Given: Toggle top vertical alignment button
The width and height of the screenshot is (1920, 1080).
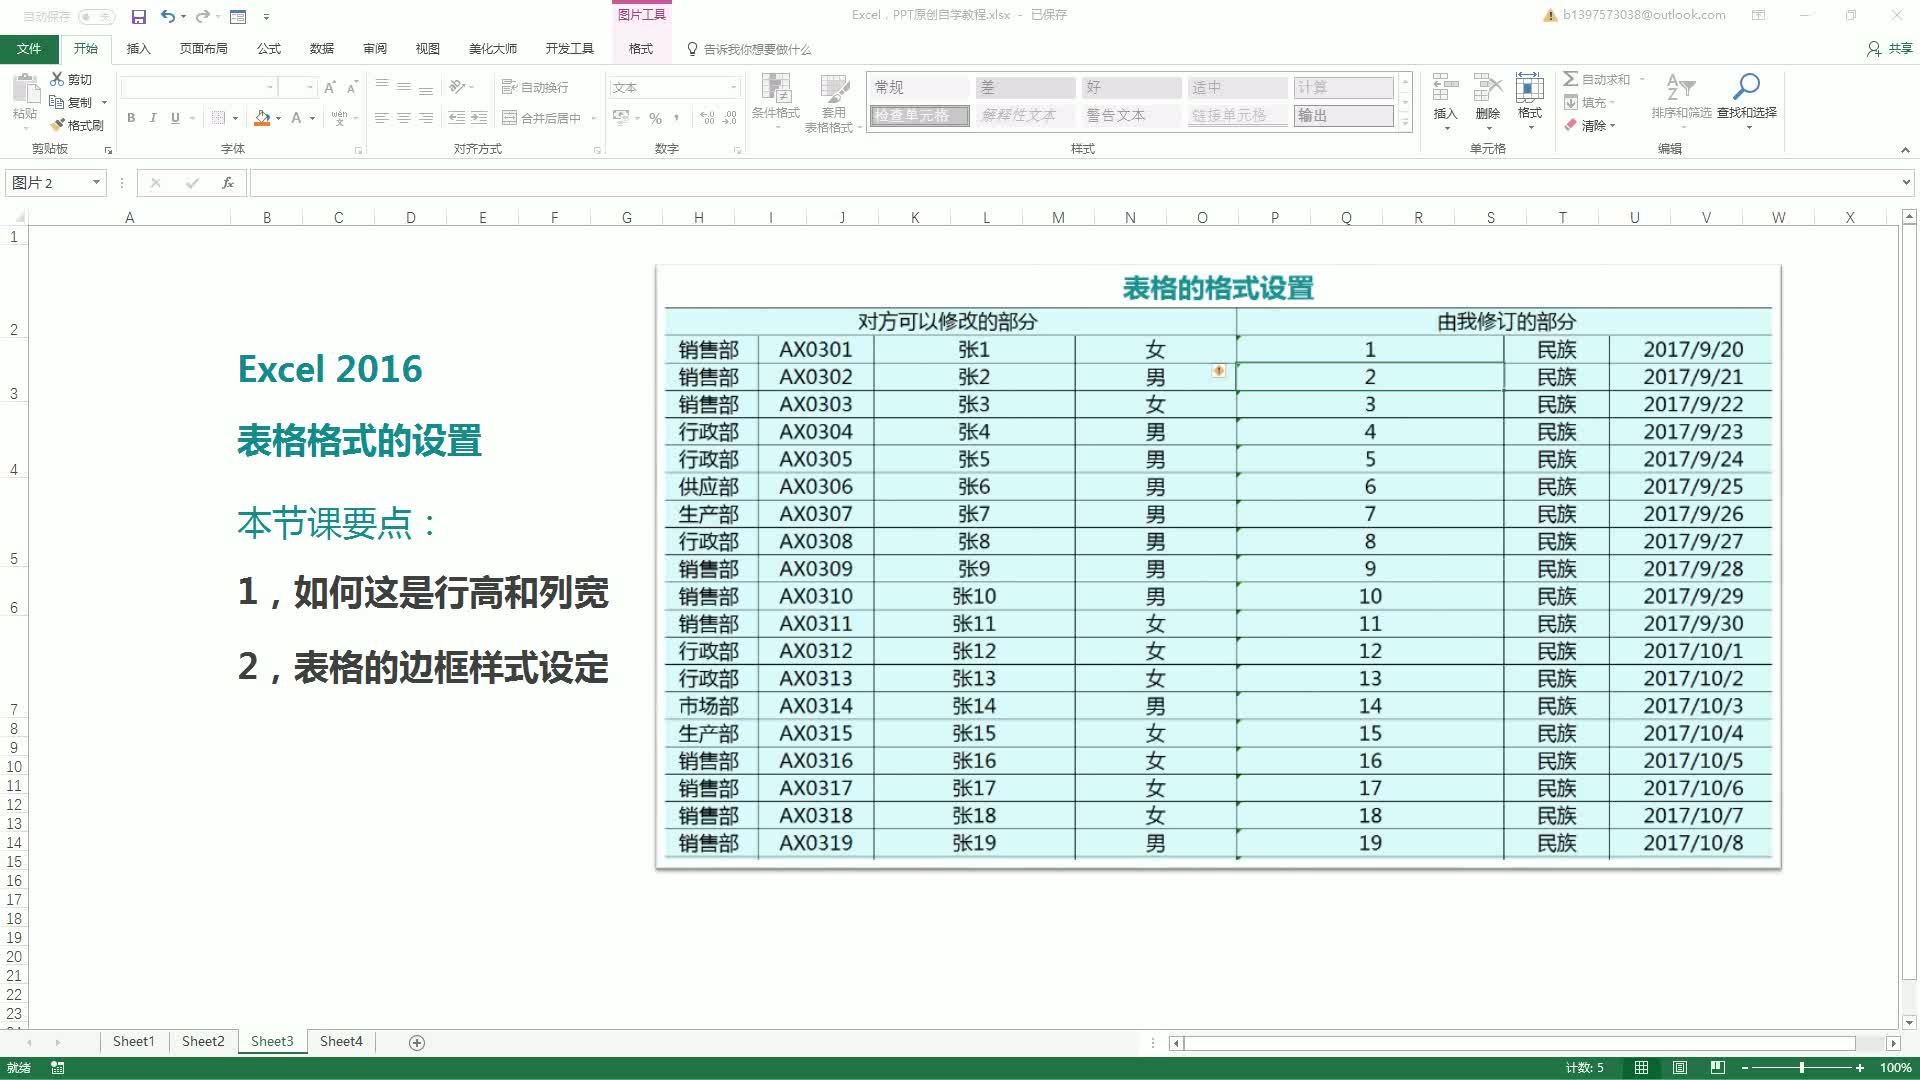Looking at the screenshot, I should click(x=382, y=87).
